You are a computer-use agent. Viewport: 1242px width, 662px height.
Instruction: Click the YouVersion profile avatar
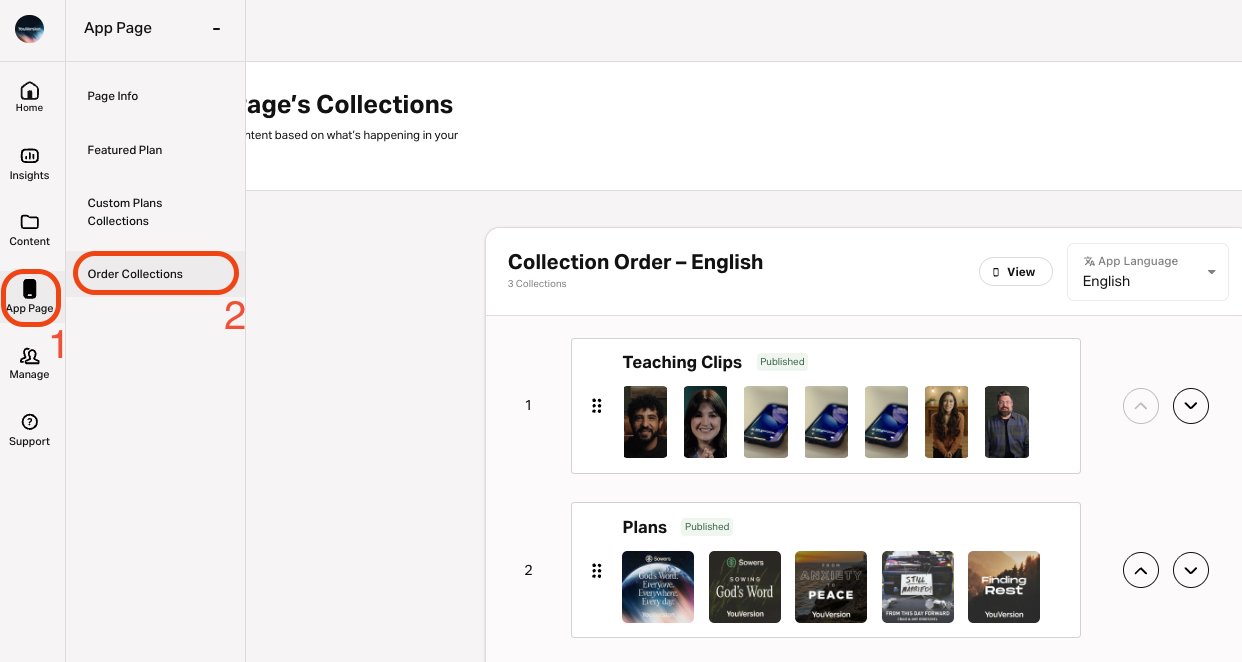coord(29,29)
